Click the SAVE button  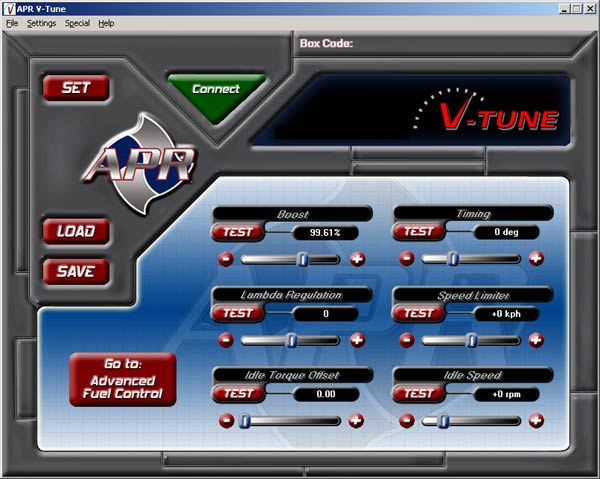pos(76,272)
